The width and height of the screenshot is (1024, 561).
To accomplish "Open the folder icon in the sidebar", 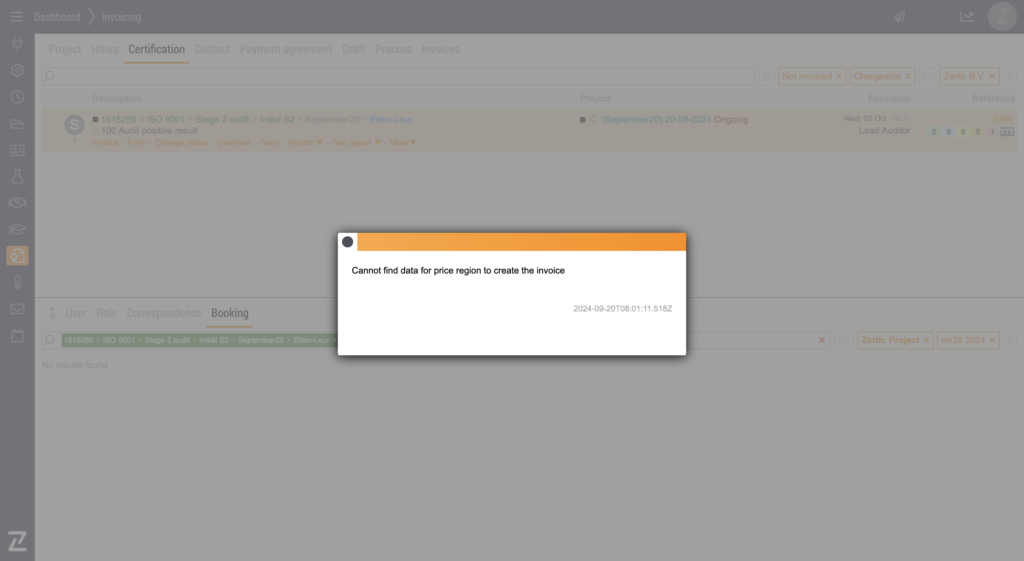I will tap(17, 124).
